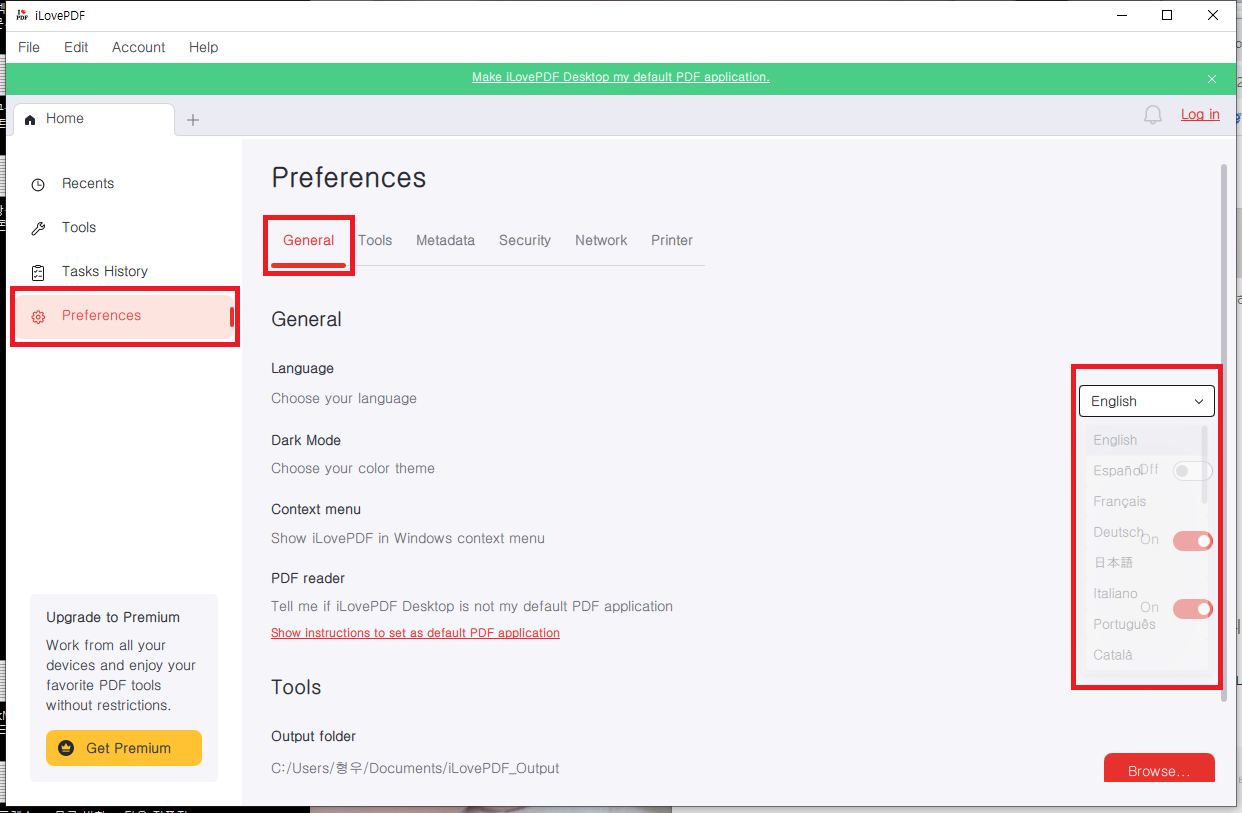Click the Tools wrench icon in the sidebar
The width and height of the screenshot is (1242, 813).
(x=38, y=228)
